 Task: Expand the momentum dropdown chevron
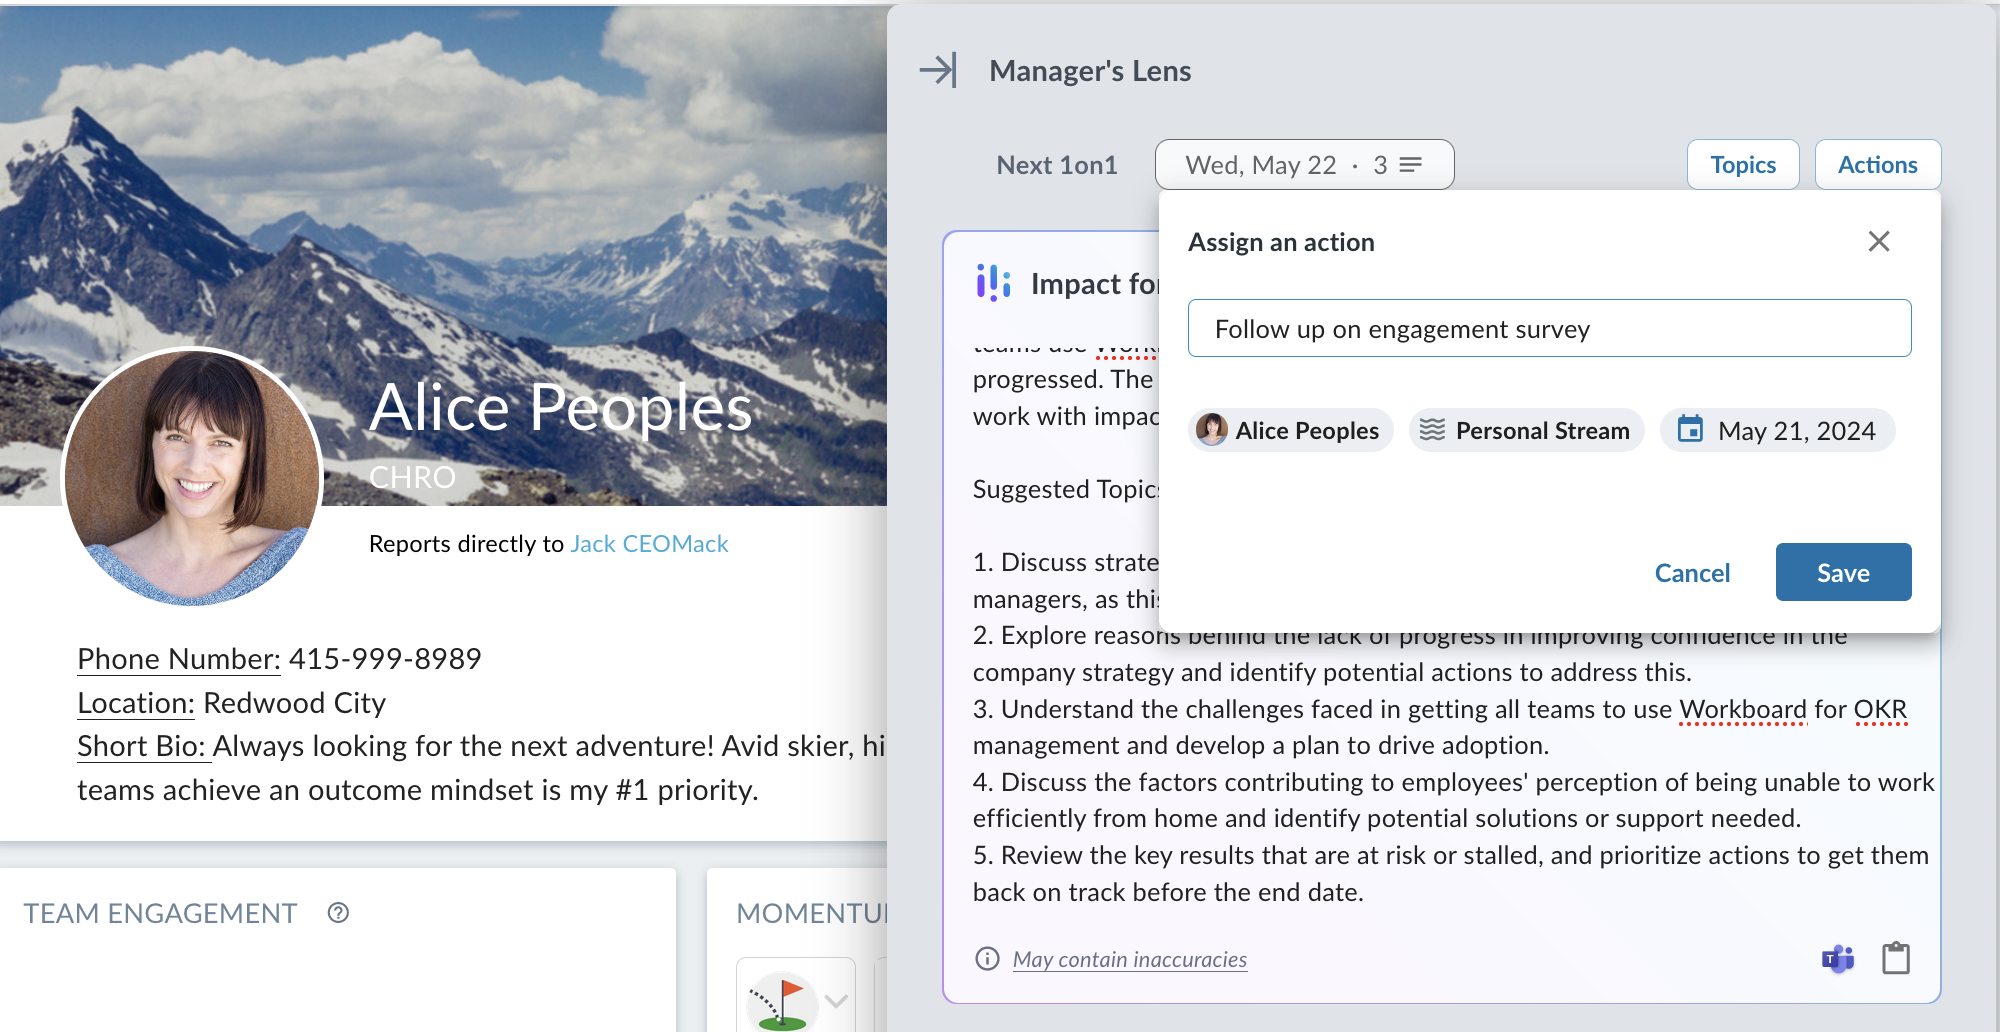coord(837,1000)
